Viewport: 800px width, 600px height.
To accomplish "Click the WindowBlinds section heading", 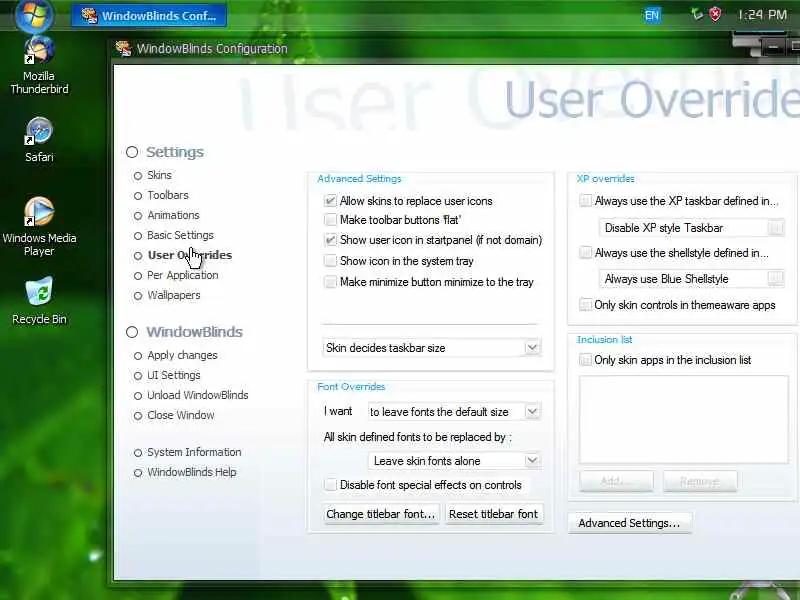I will 194,332.
